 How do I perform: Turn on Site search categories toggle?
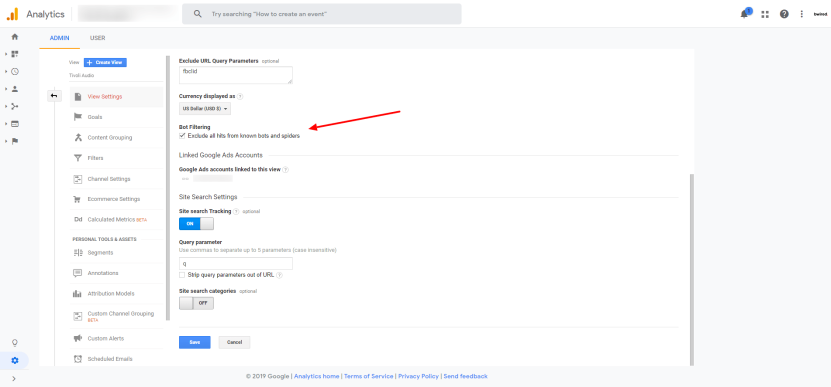(196, 303)
